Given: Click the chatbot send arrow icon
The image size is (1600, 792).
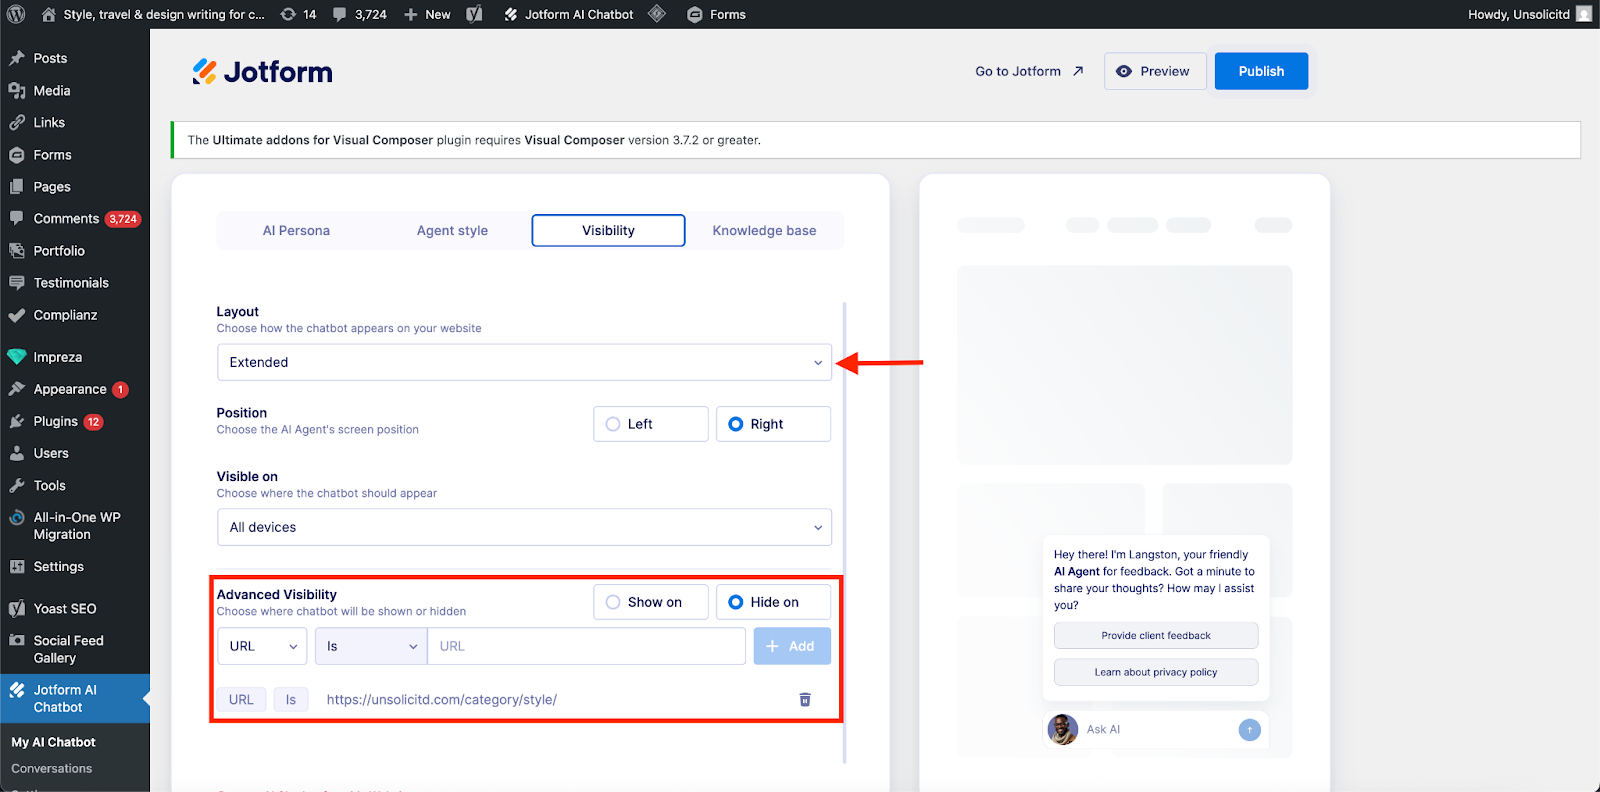Looking at the screenshot, I should pos(1249,730).
